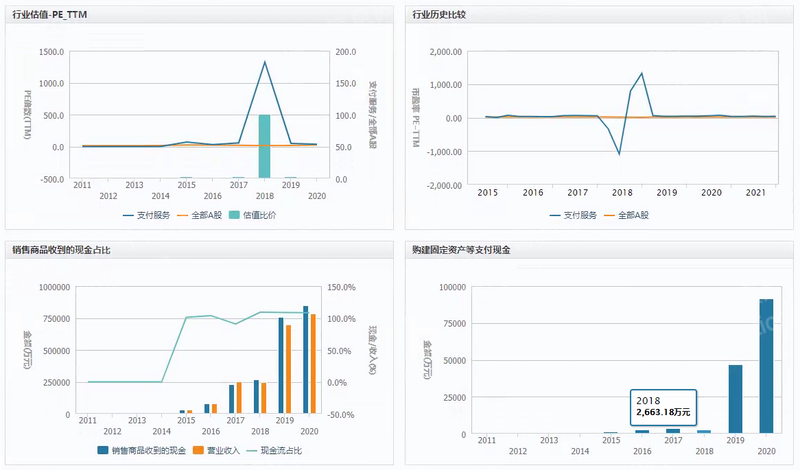Click the 2018 negative trough in 行业历史比较

point(620,154)
